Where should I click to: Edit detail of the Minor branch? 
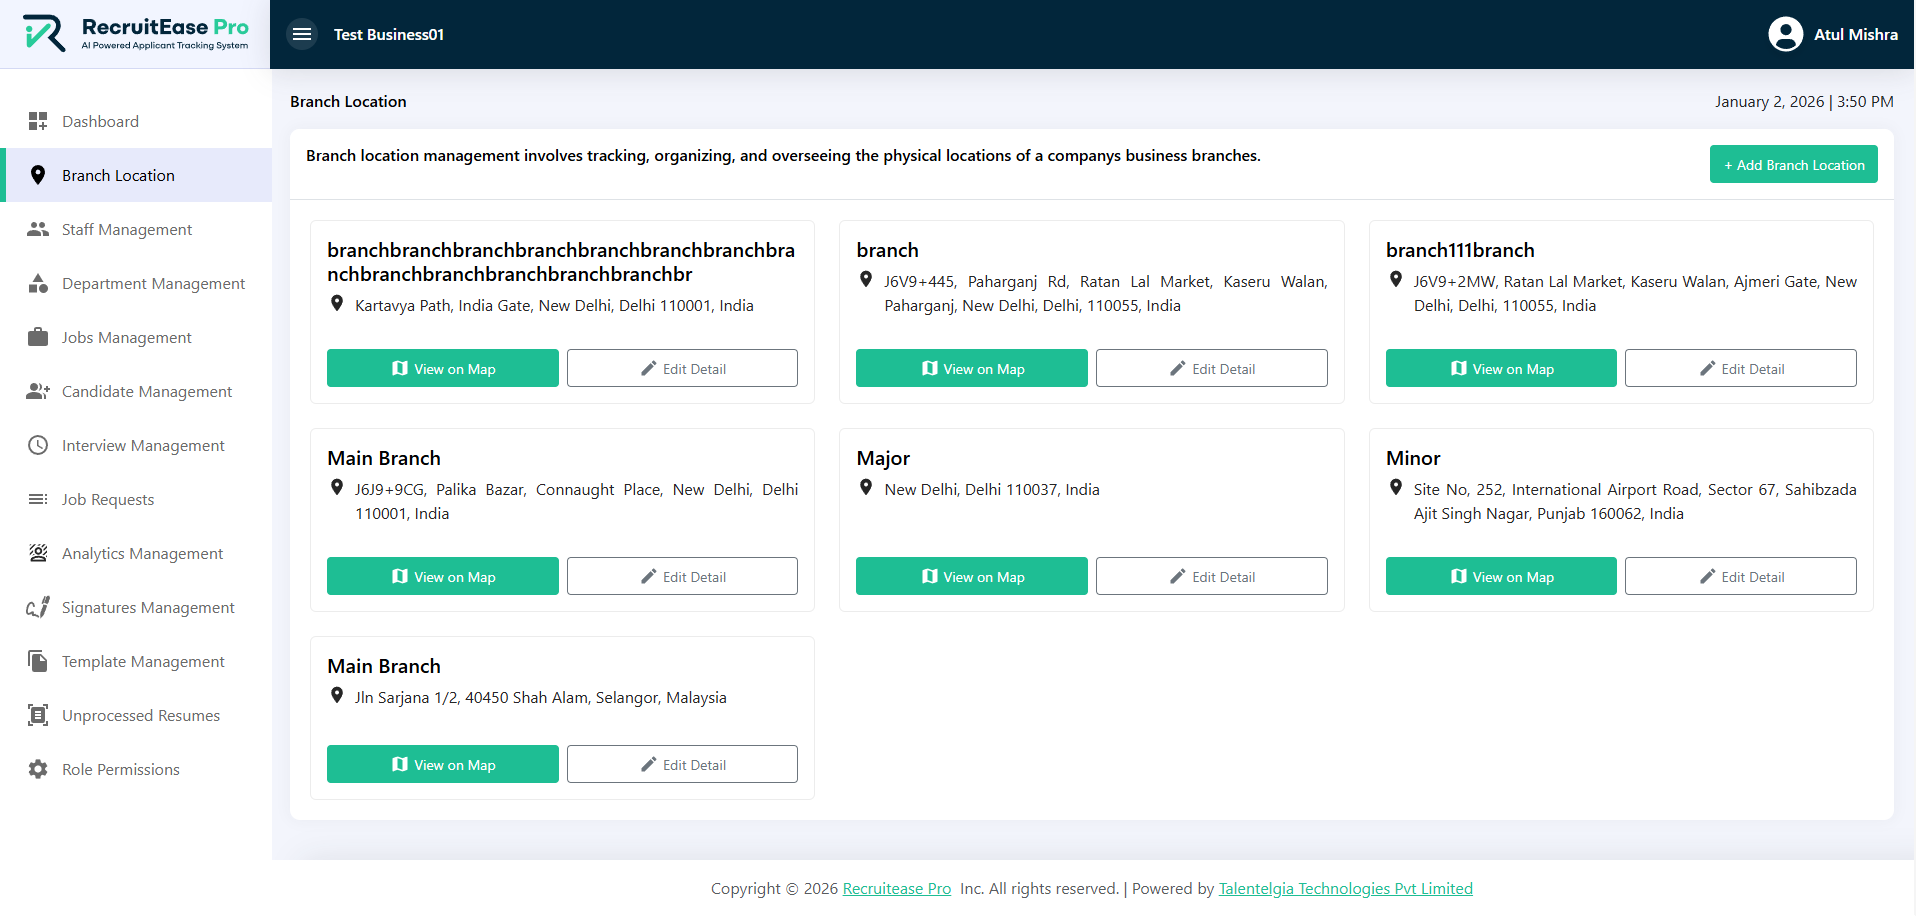1741,576
